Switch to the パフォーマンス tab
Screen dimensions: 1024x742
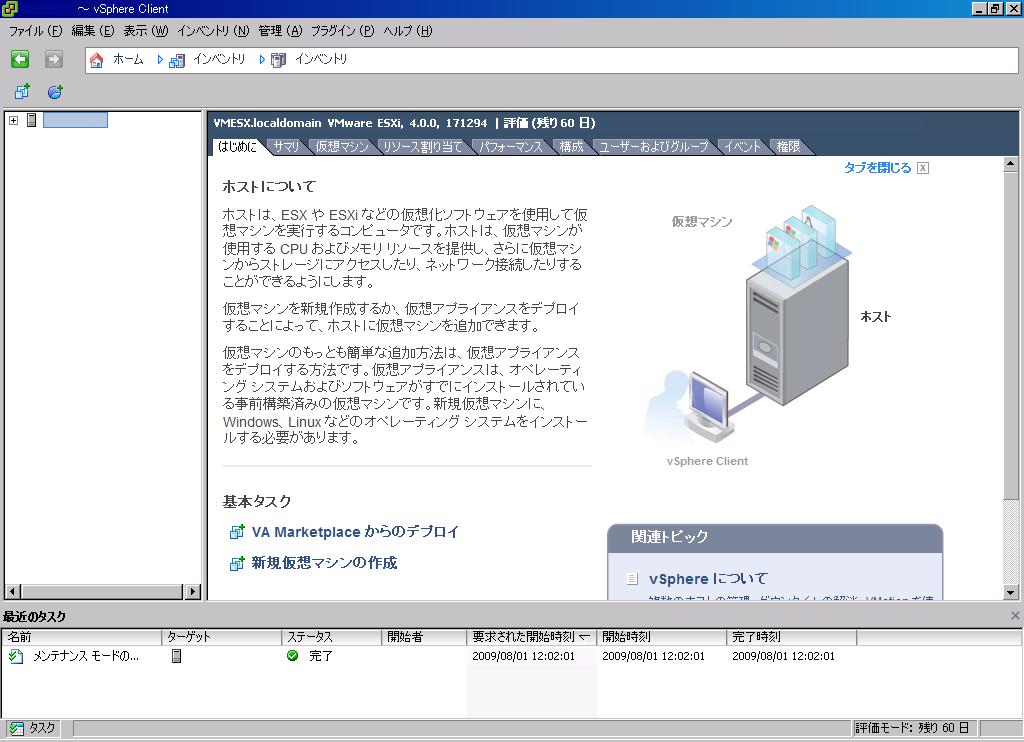pyautogui.click(x=511, y=146)
